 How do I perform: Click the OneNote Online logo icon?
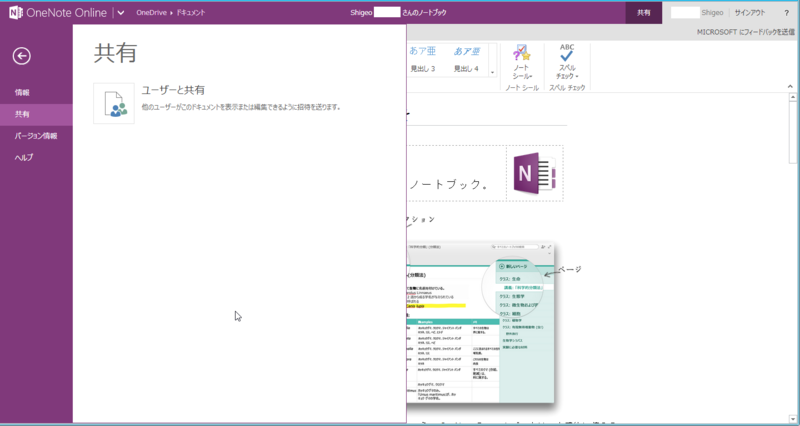(15, 12)
